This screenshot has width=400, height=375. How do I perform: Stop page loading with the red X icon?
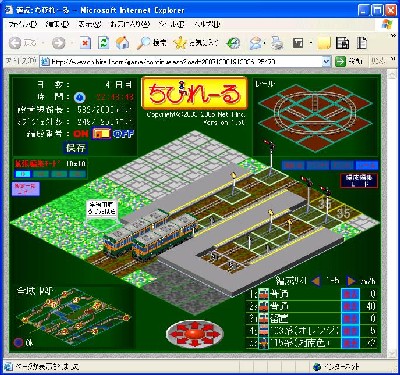tap(85, 43)
